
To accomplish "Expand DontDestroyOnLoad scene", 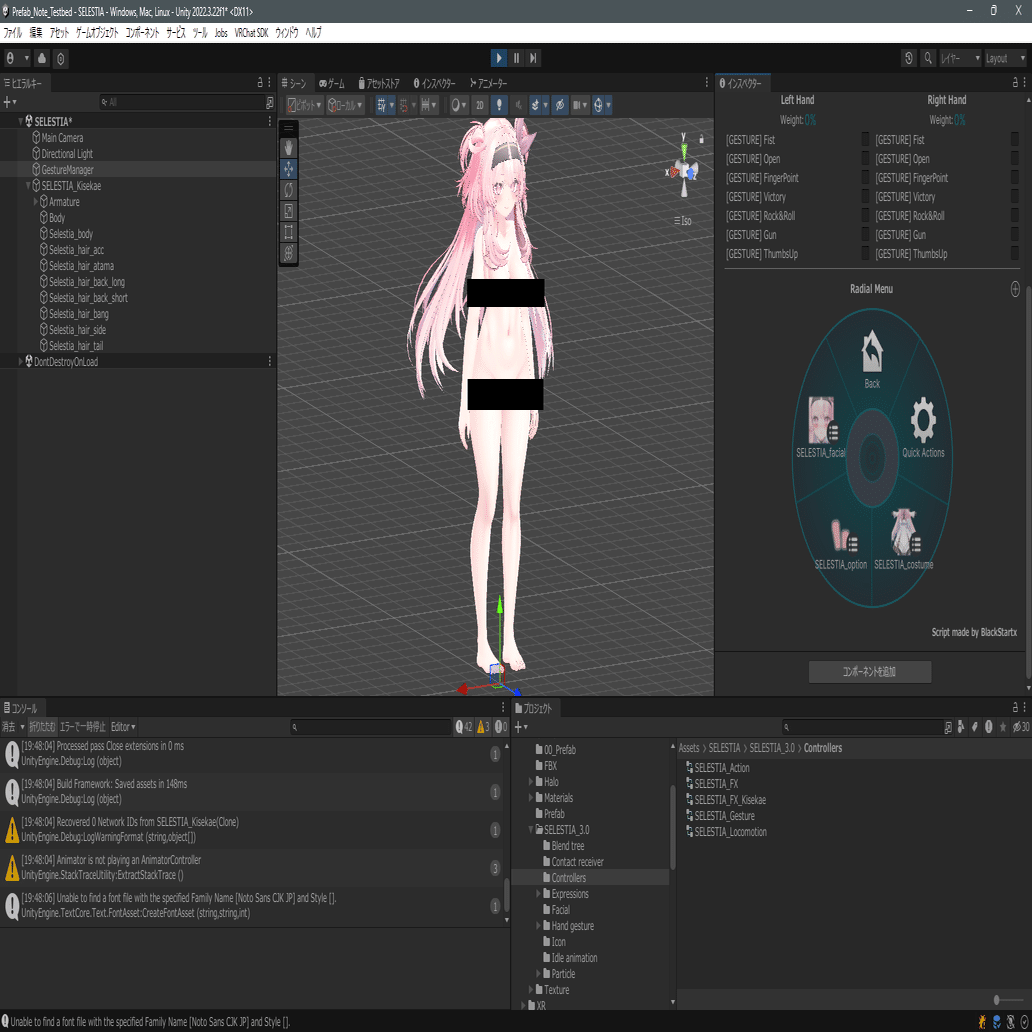I will click(x=20, y=361).
